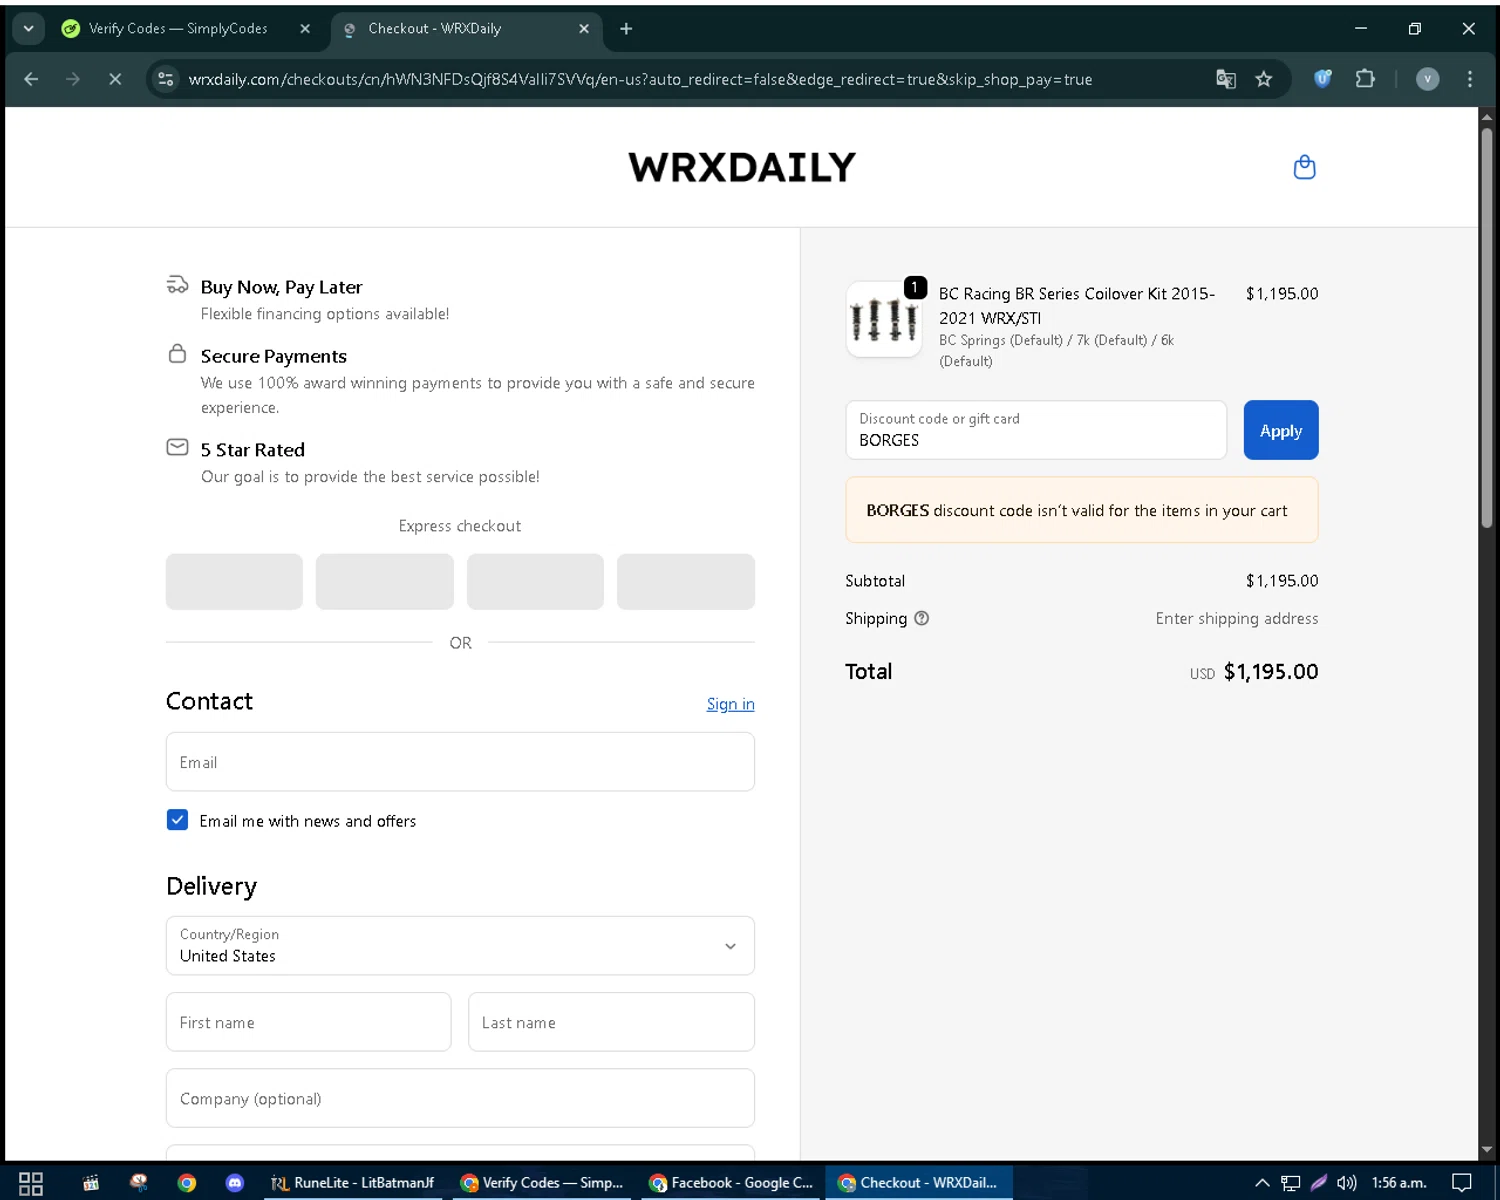Open the paint palette app in taskbar
Image resolution: width=1500 pixels, height=1200 pixels.
point(139,1183)
